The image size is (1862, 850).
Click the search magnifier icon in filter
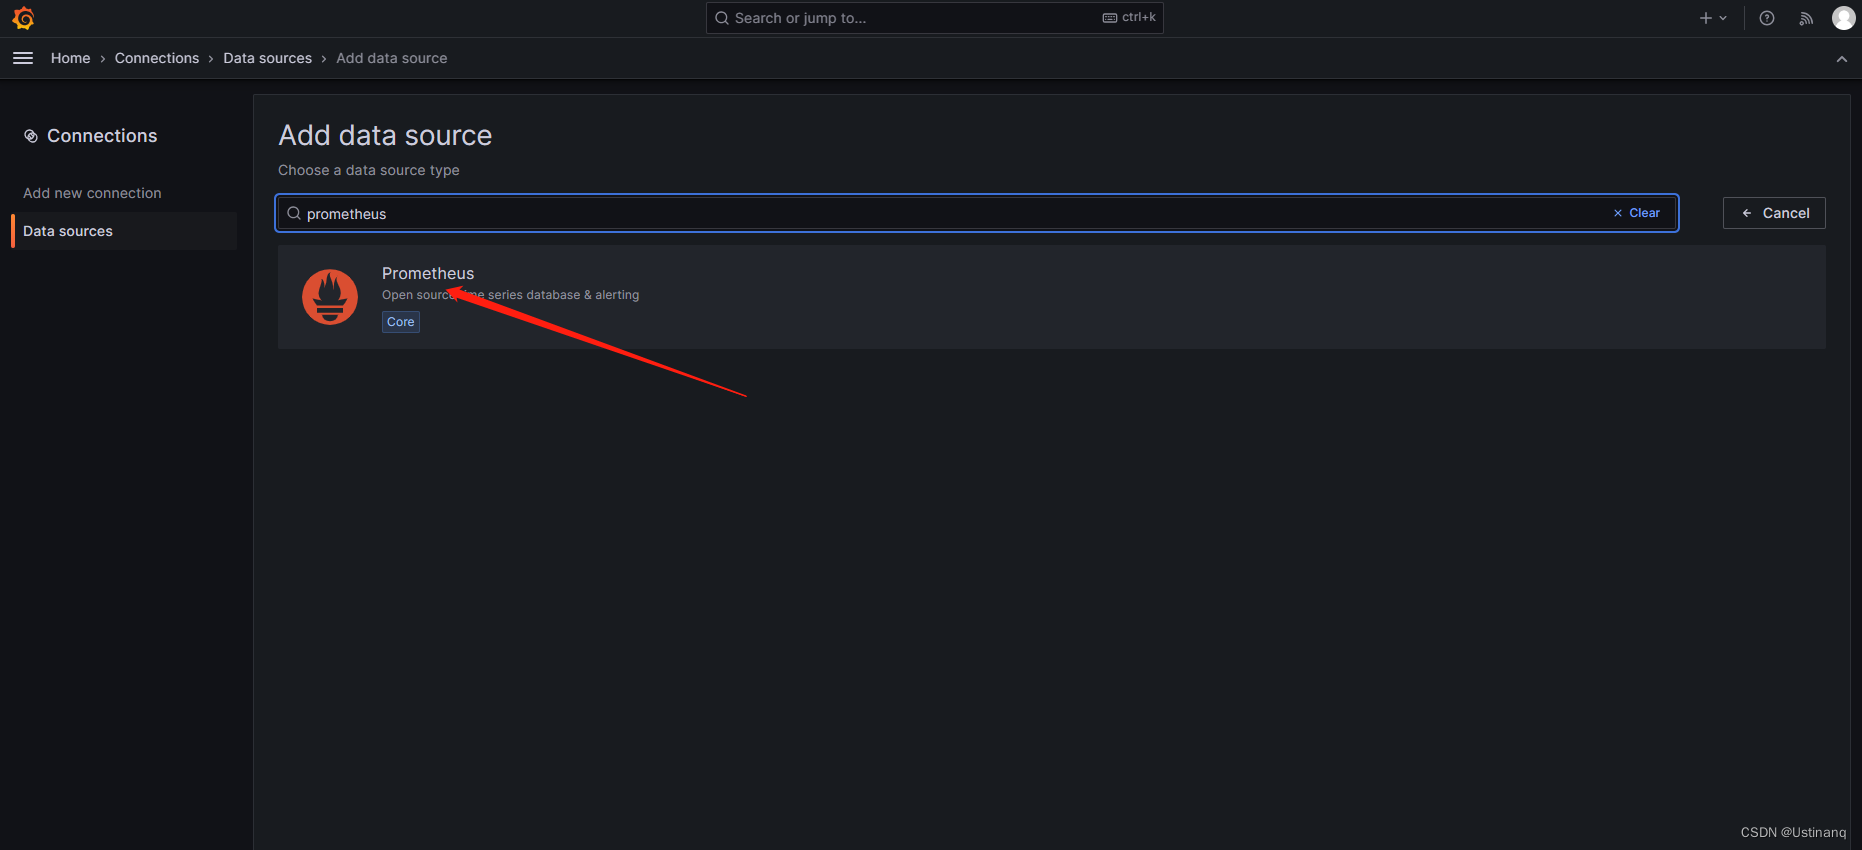coord(294,213)
